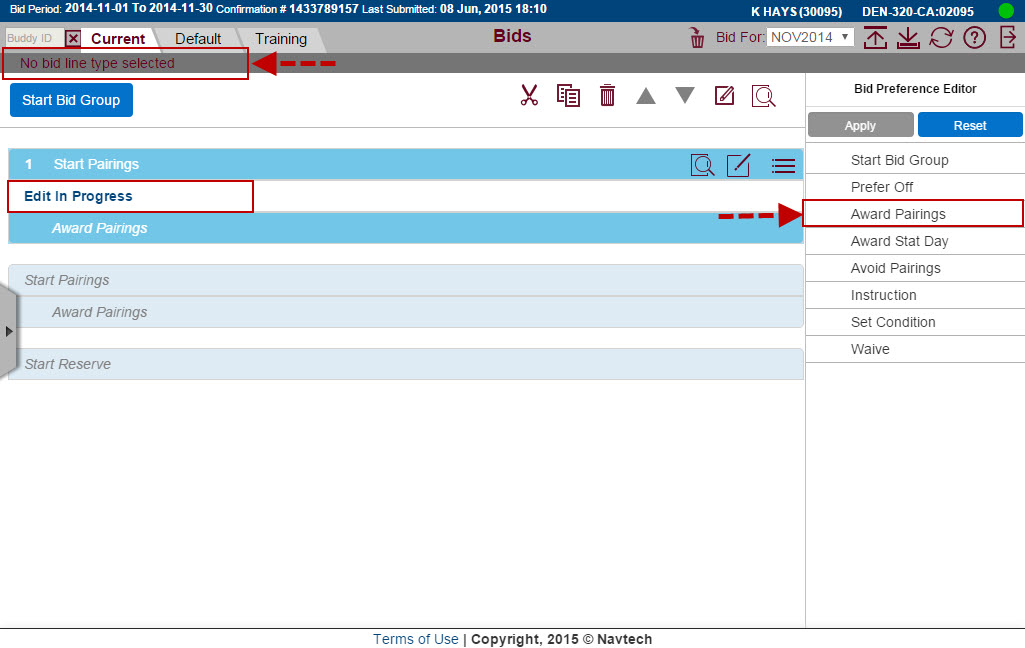The width and height of the screenshot is (1025, 648).
Task: Click the trash can delete icon in toolbar
Action: (607, 96)
